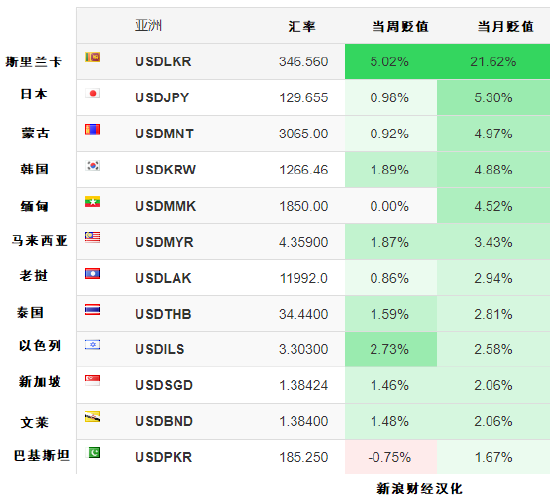Image resolution: width=550 pixels, height=501 pixels.
Task: Sort by the 汇率 column header
Action: [302, 27]
